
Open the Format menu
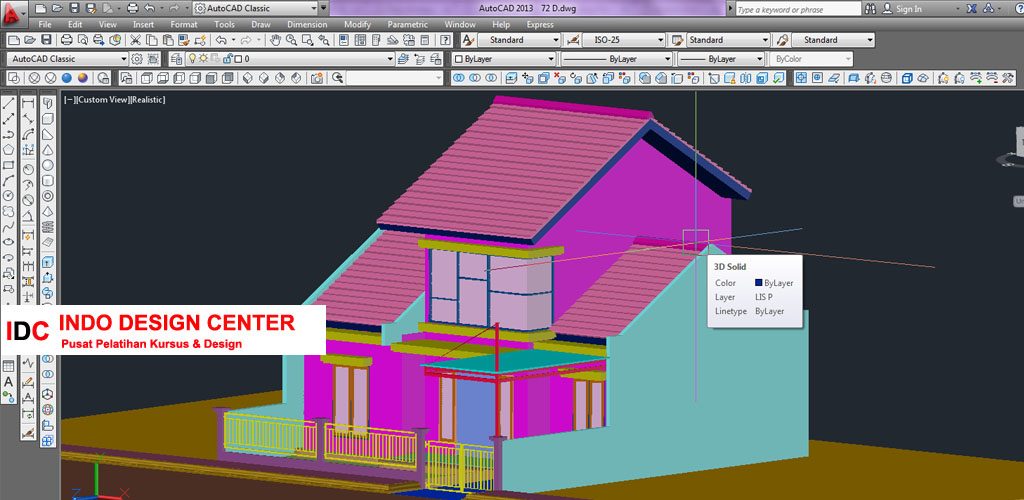click(184, 25)
